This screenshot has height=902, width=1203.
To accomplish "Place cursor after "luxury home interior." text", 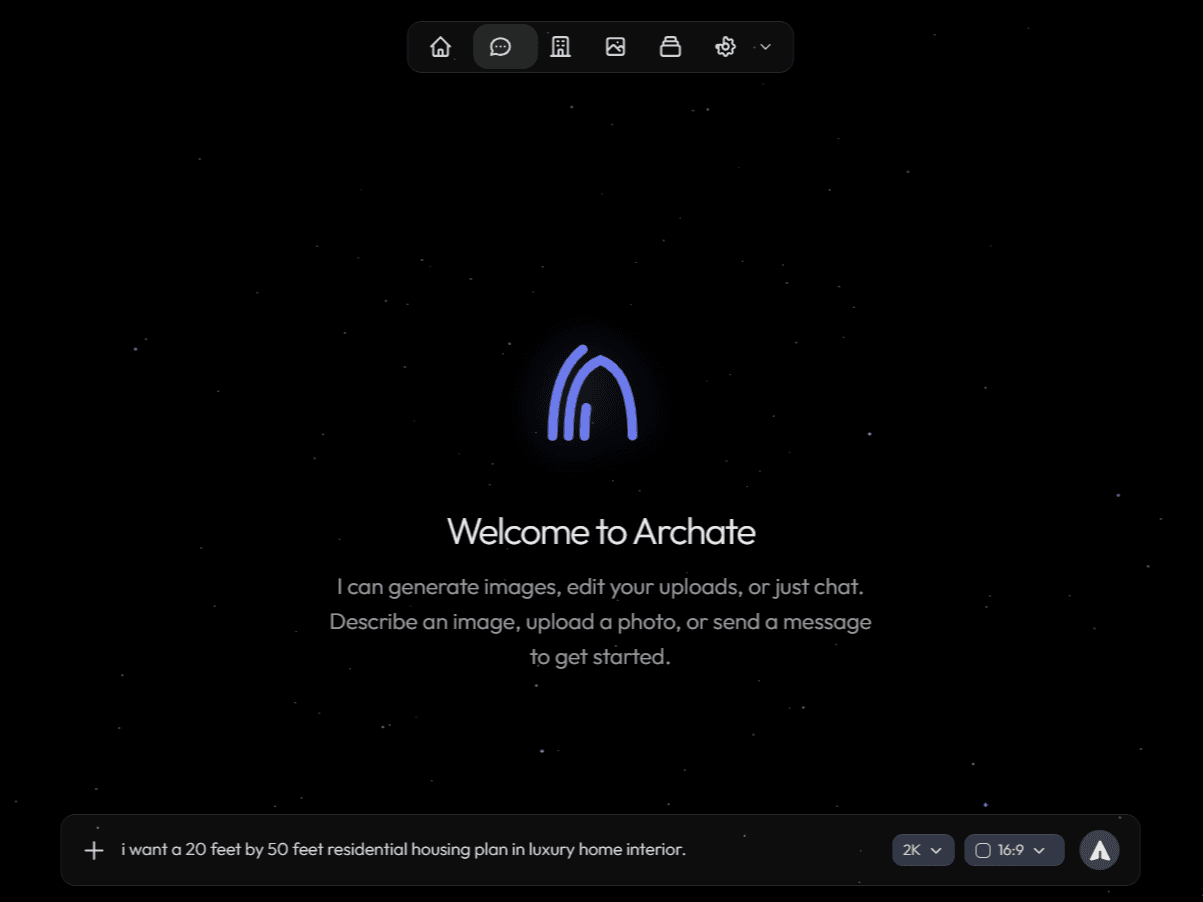I will coord(687,850).
